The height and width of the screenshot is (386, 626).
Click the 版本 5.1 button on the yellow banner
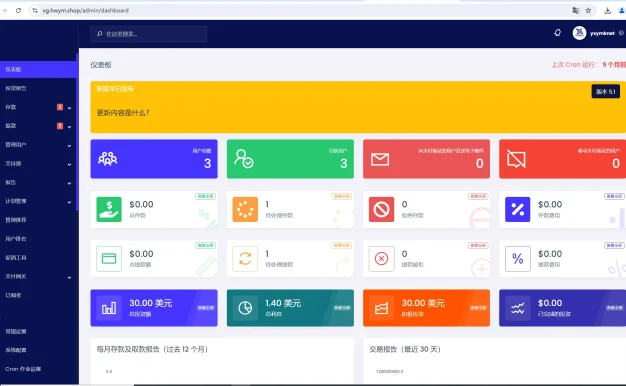[x=606, y=91]
